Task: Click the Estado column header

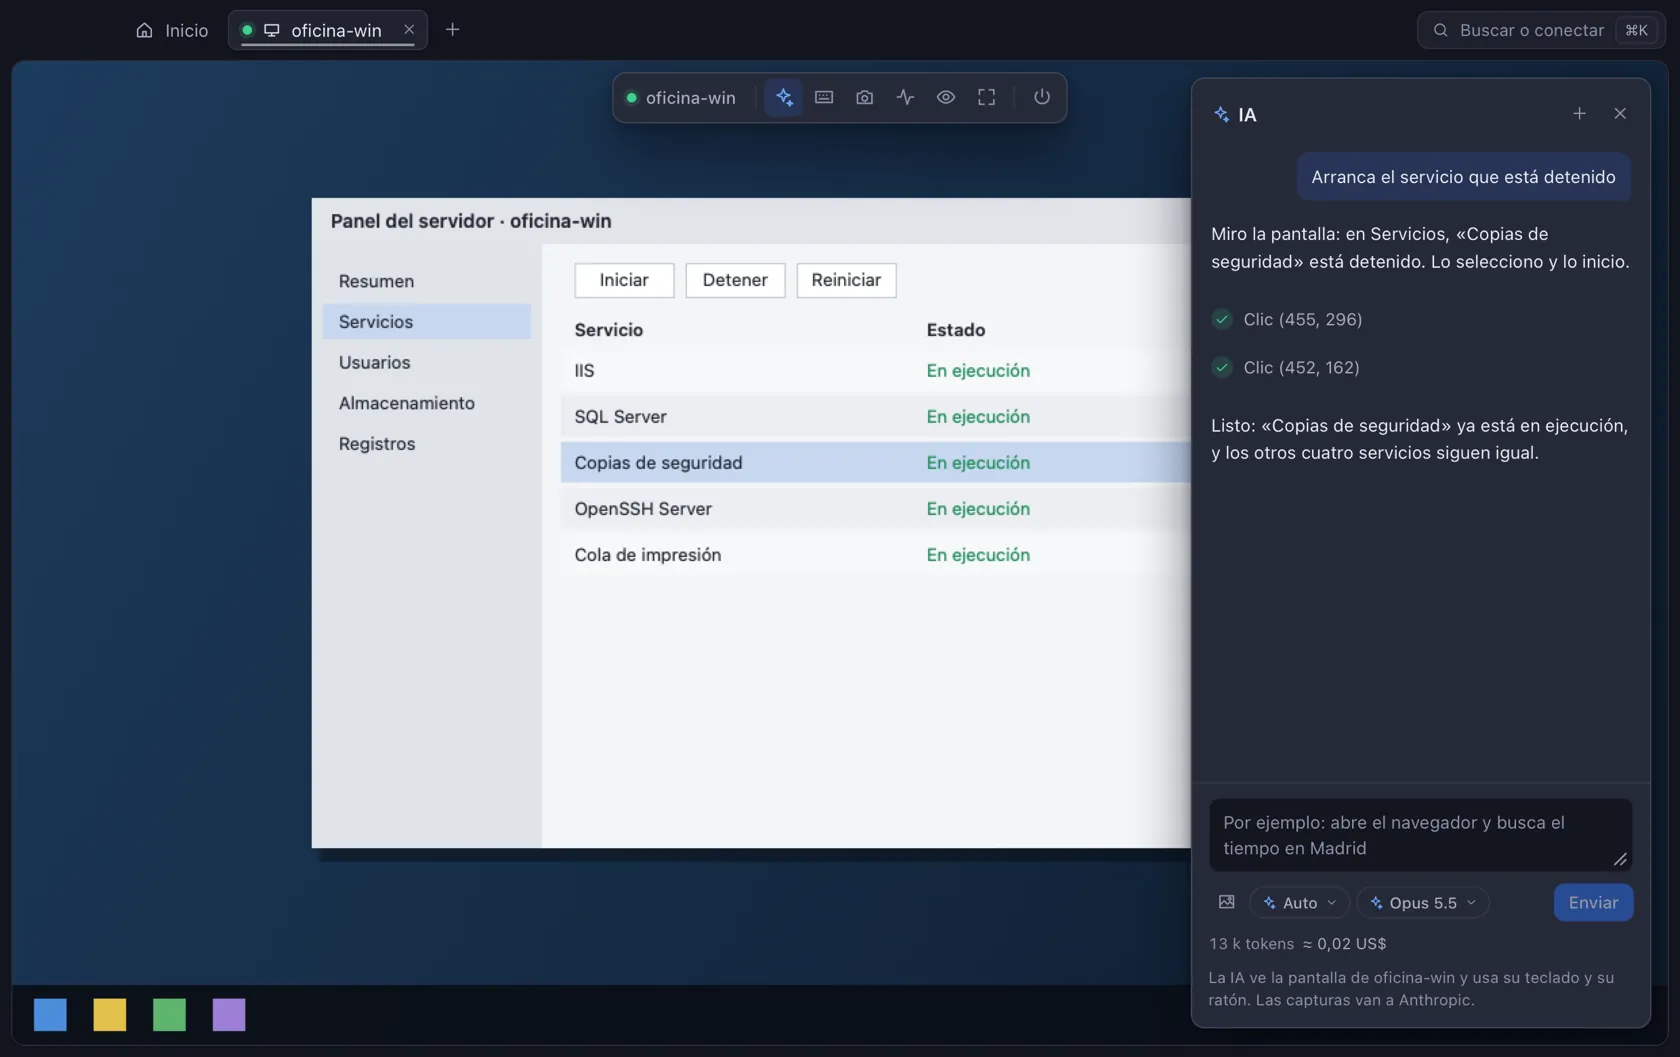Action: point(955,330)
